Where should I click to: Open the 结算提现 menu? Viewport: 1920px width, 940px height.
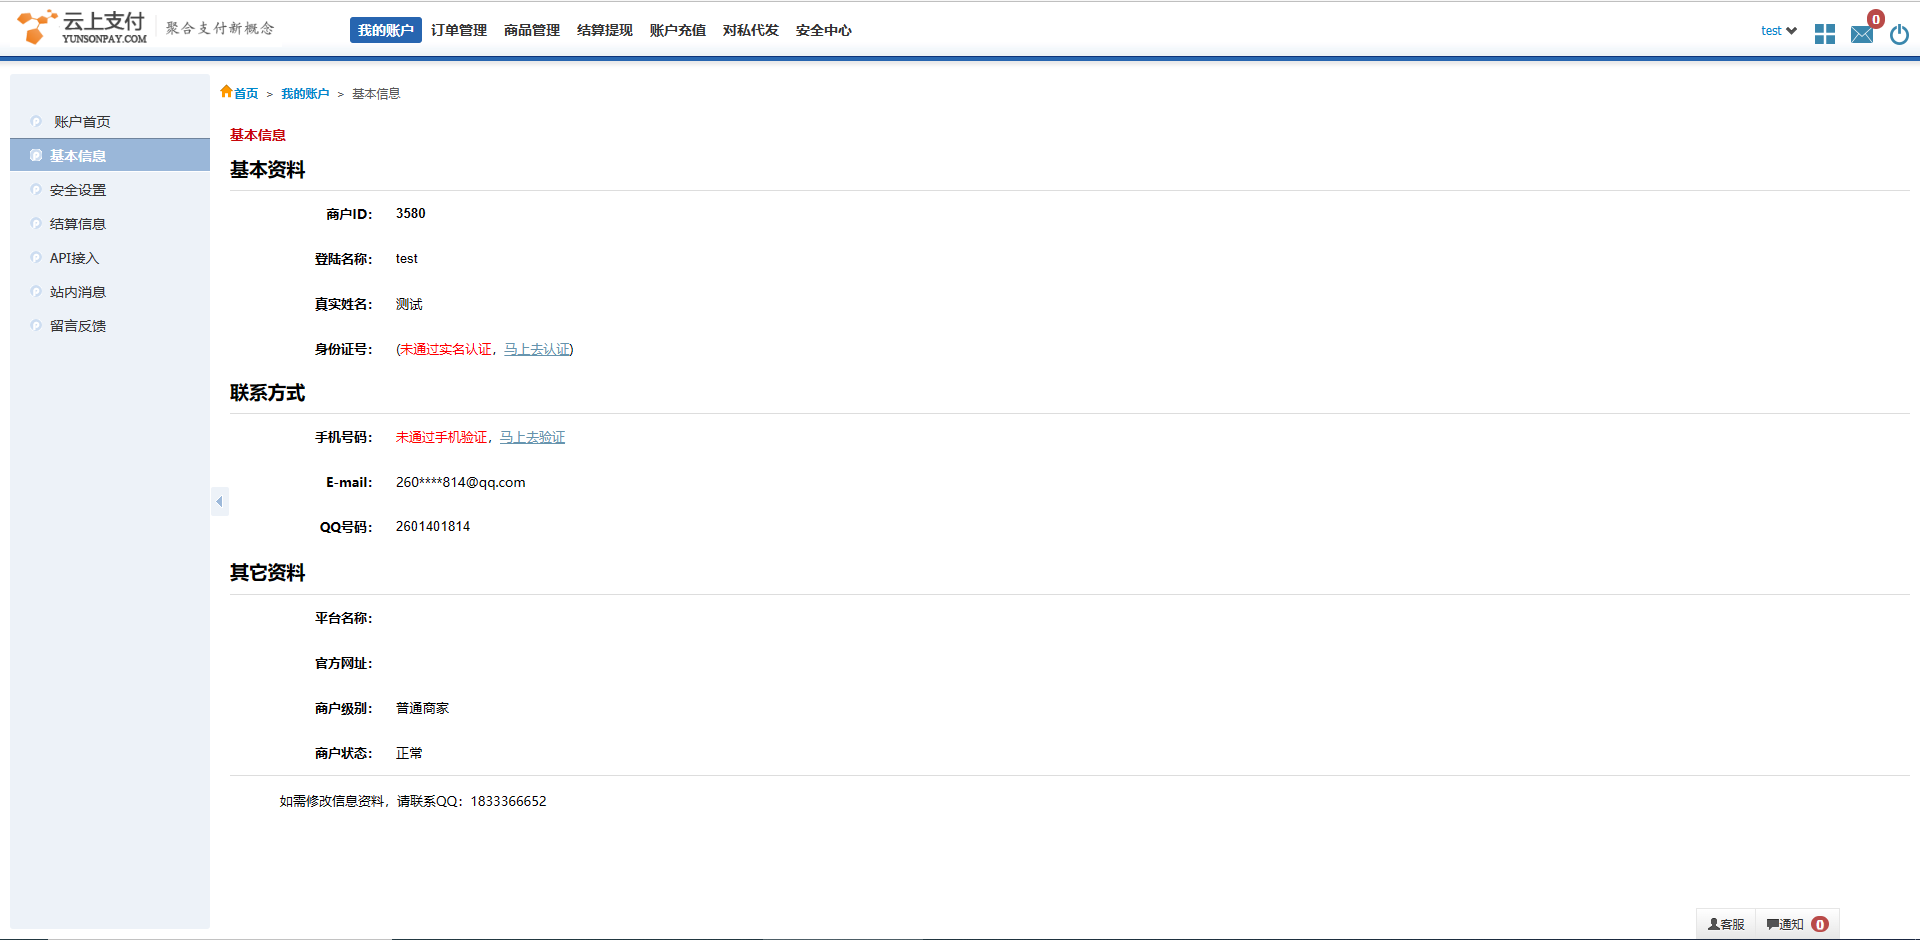click(x=605, y=30)
